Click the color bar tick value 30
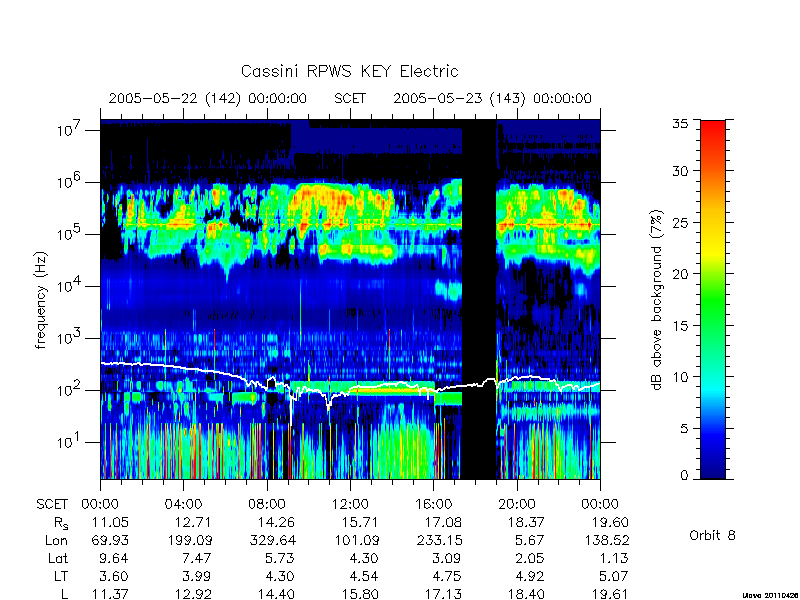This screenshot has width=800, height=600. click(681, 171)
